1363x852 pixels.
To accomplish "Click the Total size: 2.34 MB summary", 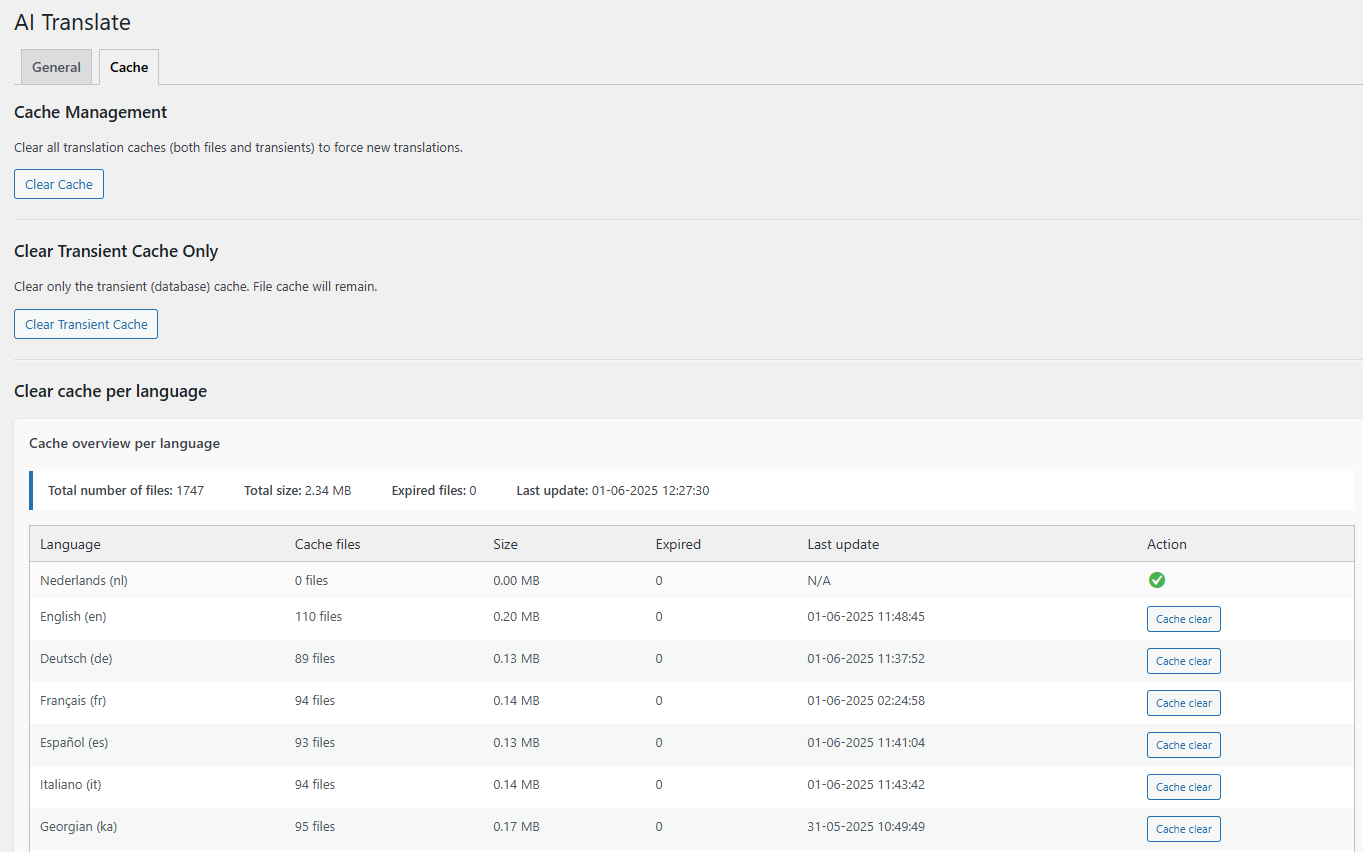I will click(x=298, y=490).
